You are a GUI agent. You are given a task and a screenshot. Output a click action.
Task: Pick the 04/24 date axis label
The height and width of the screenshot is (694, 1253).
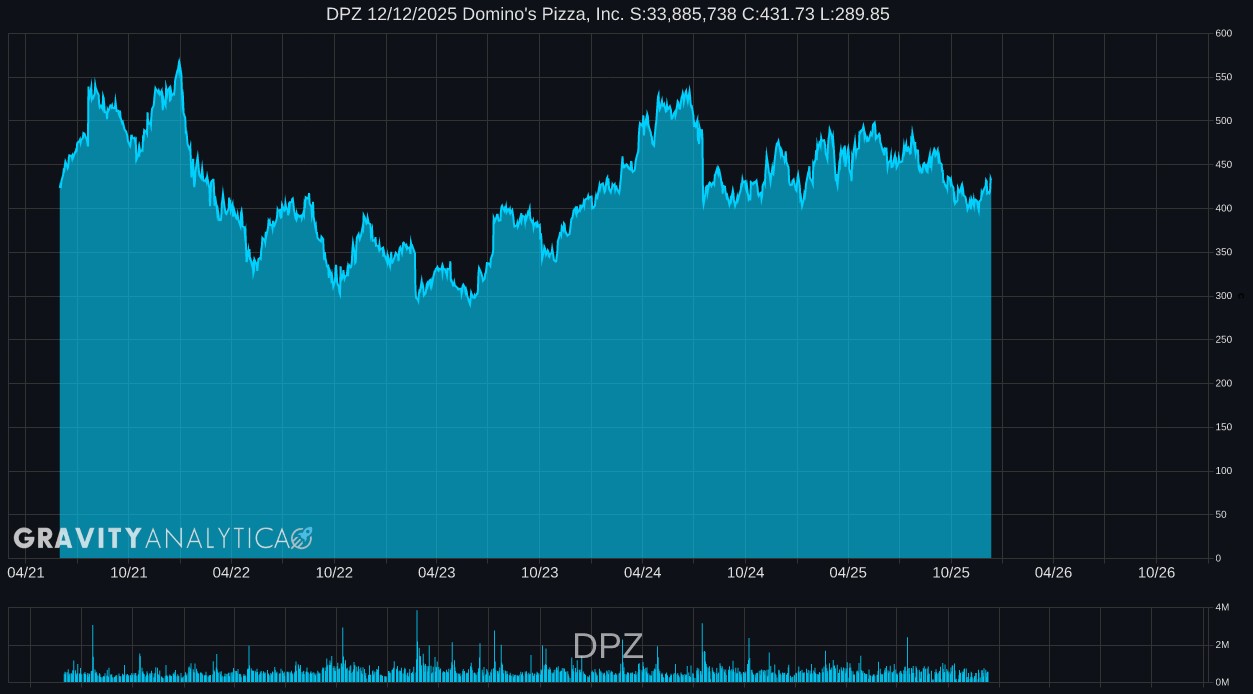pos(642,573)
